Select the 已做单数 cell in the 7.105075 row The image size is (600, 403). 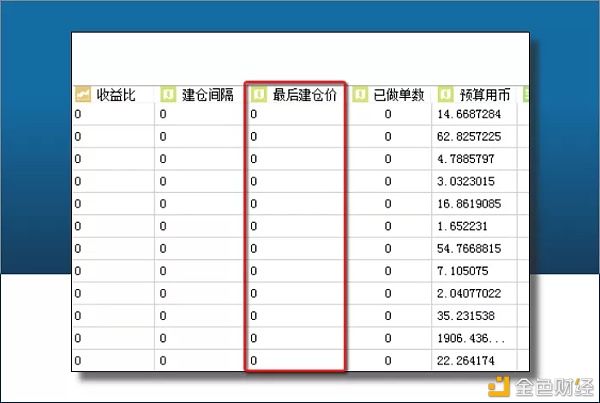(389, 271)
